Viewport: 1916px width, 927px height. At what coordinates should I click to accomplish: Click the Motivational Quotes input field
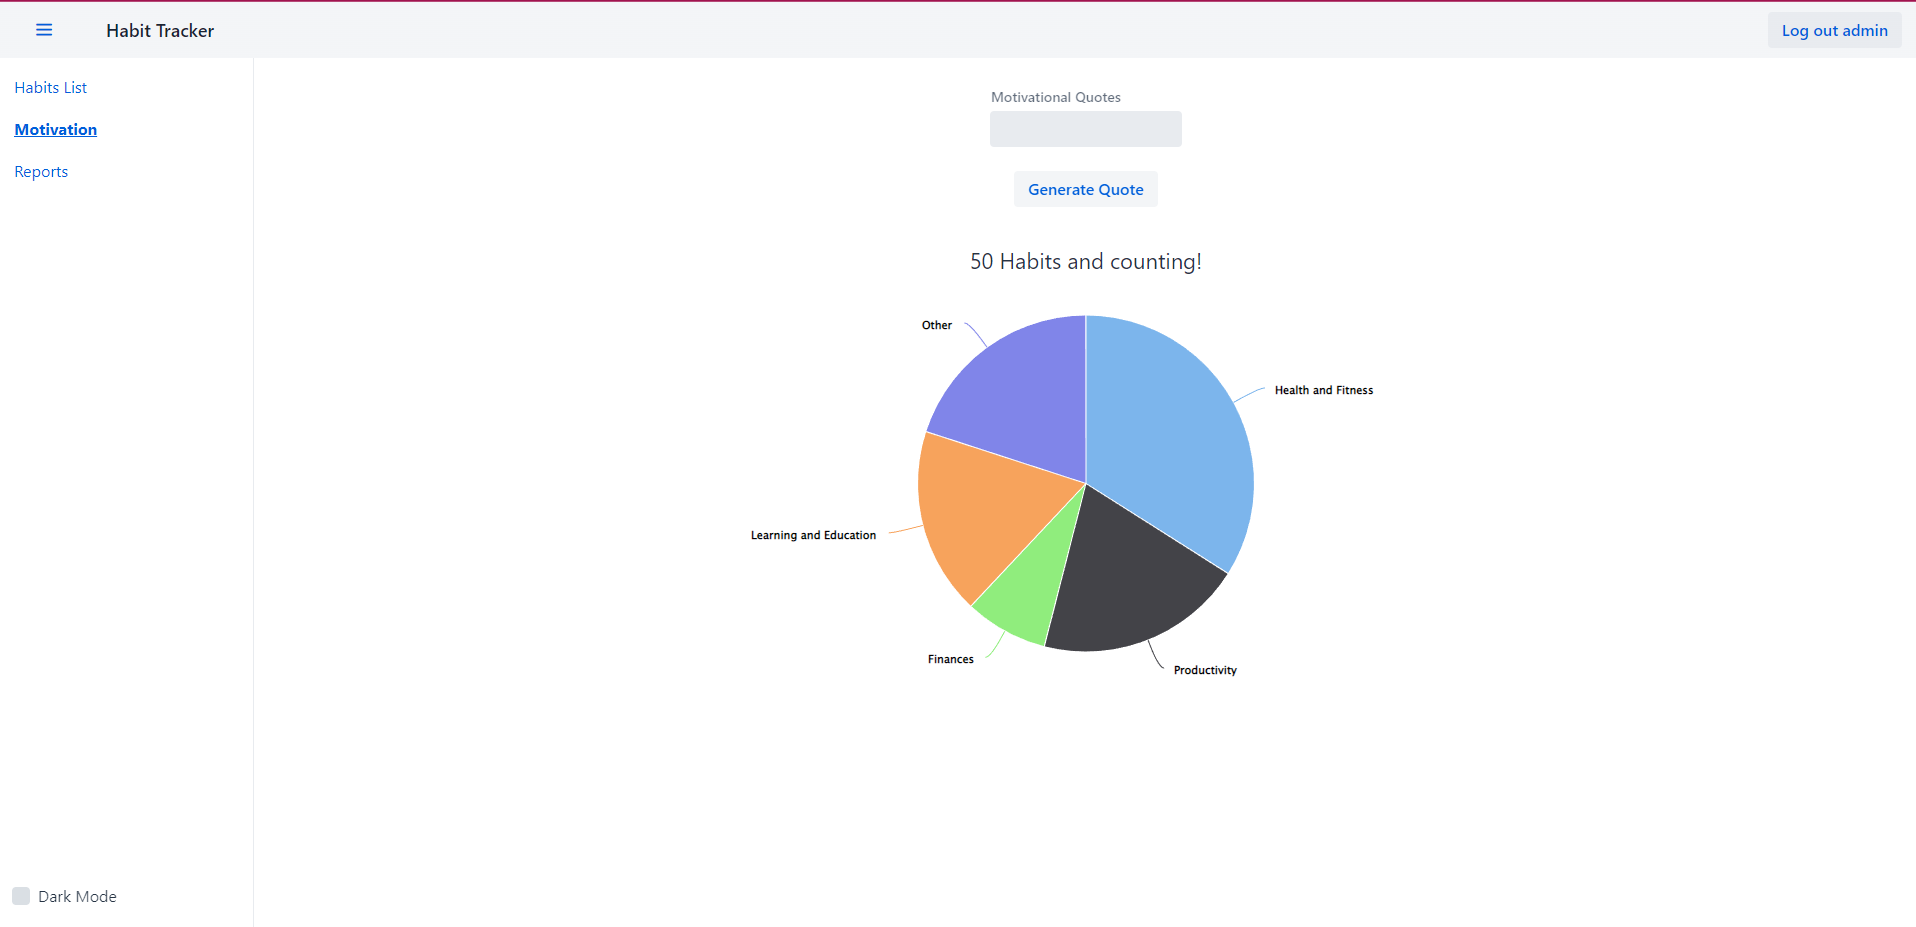click(1085, 128)
